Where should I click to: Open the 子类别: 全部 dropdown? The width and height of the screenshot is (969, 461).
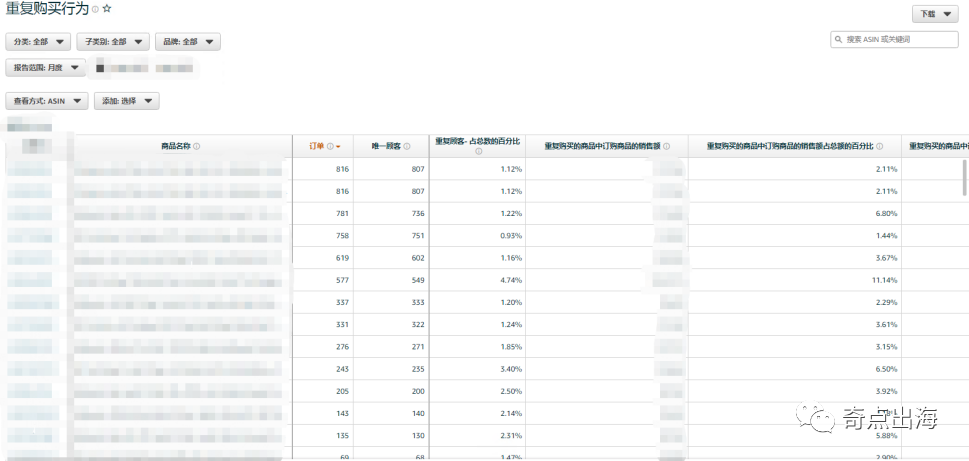[x=113, y=42]
